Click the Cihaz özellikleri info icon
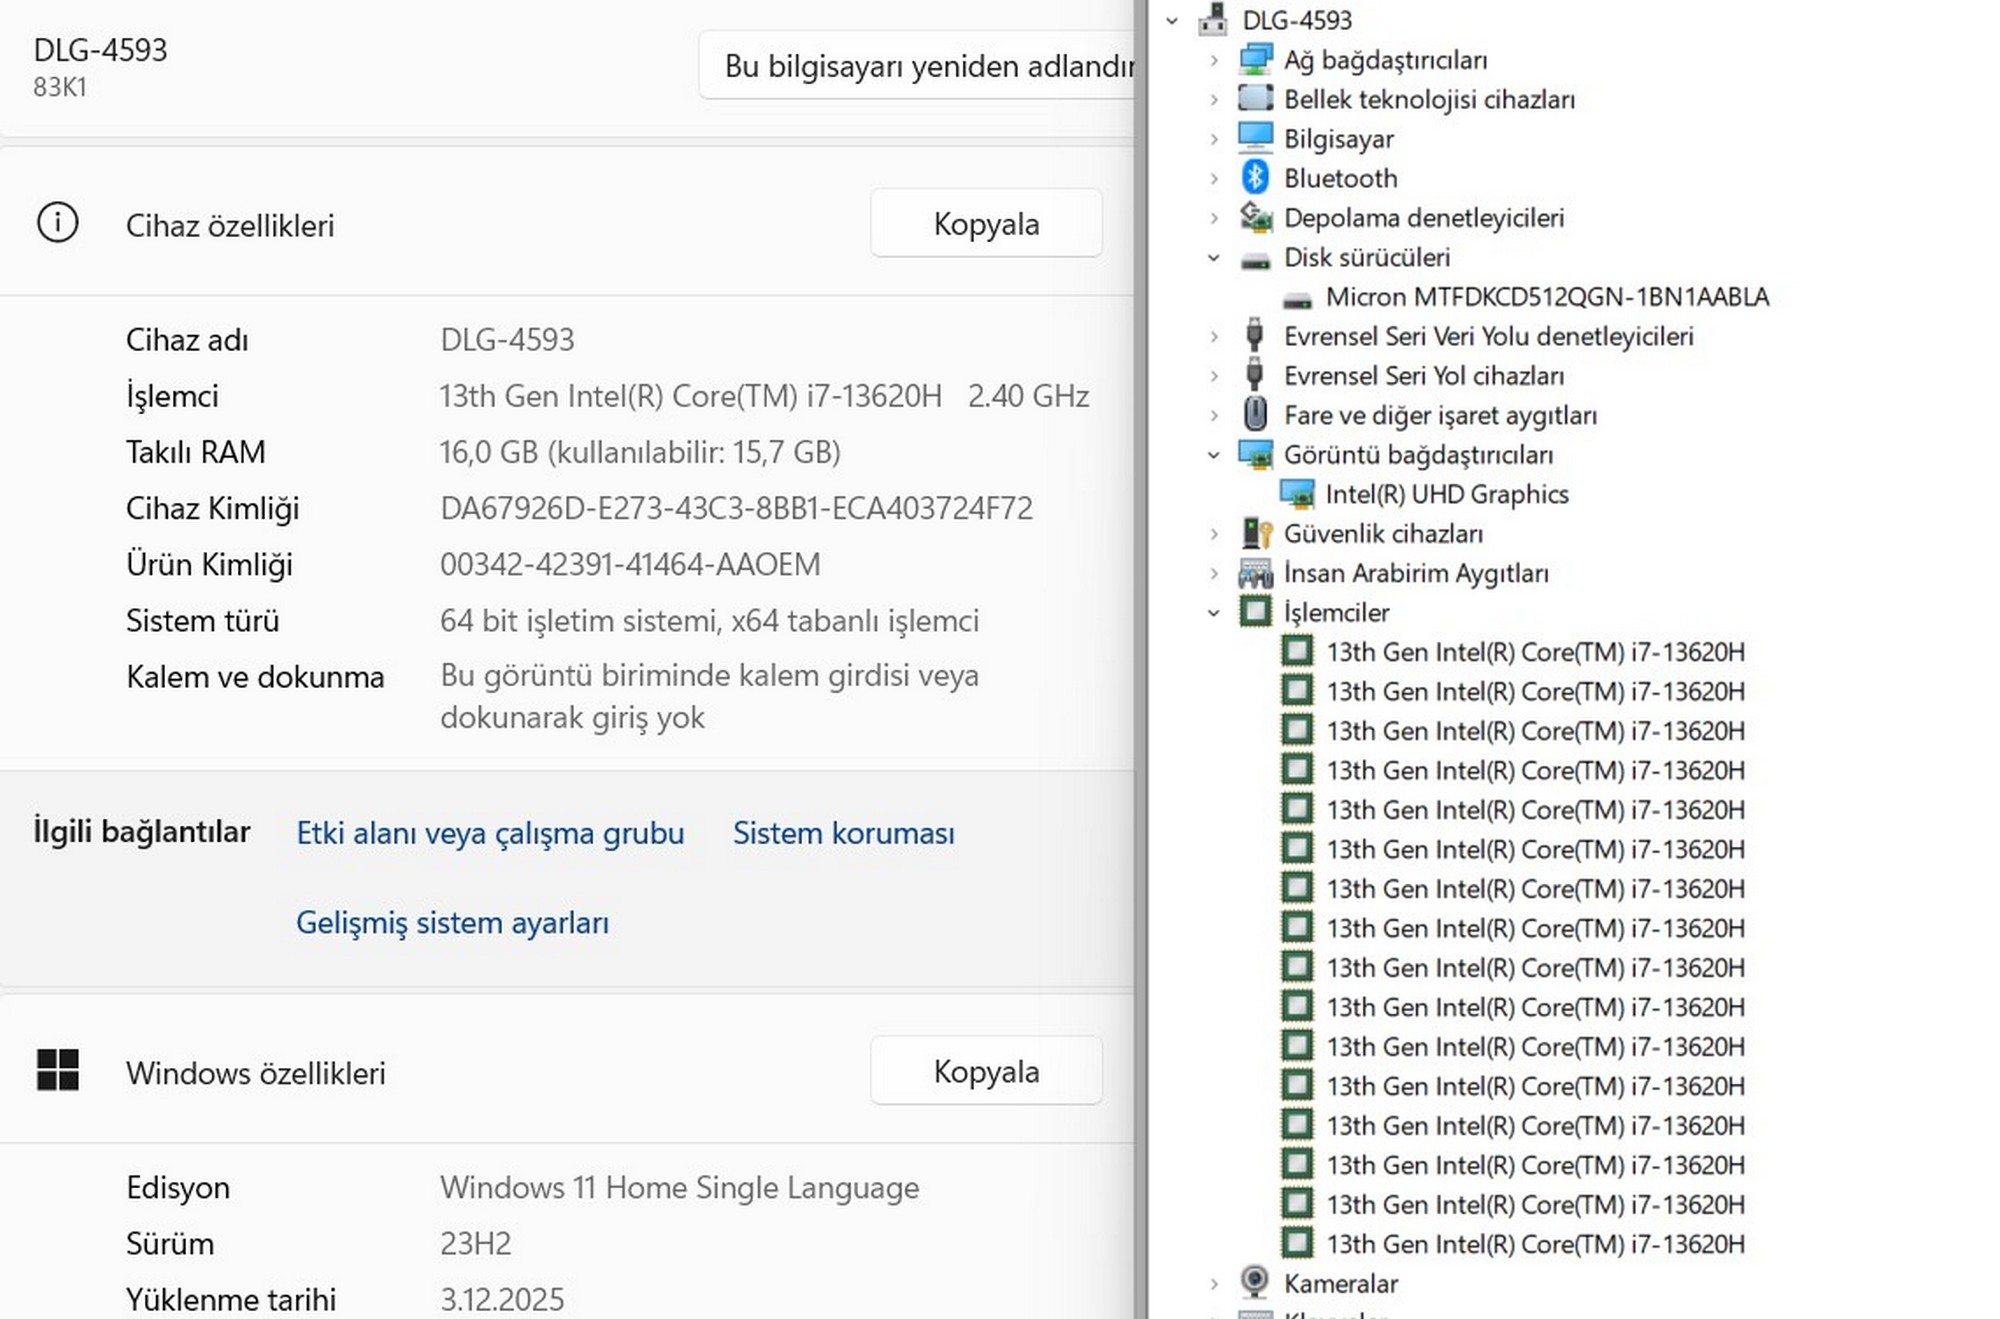The image size is (2000, 1319). pos(57,223)
